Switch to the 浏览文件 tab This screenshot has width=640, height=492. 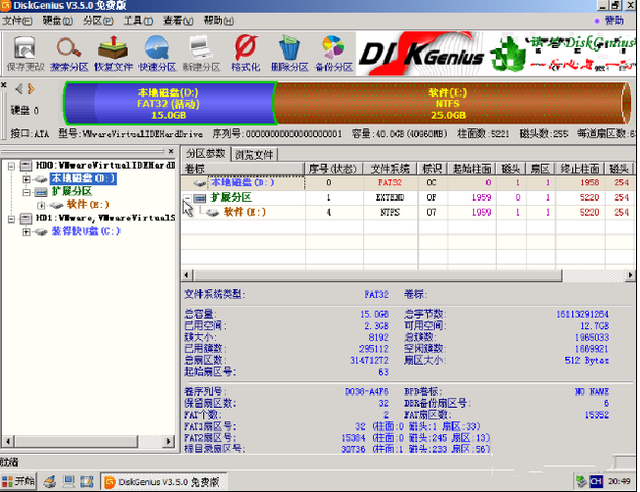coord(254,154)
